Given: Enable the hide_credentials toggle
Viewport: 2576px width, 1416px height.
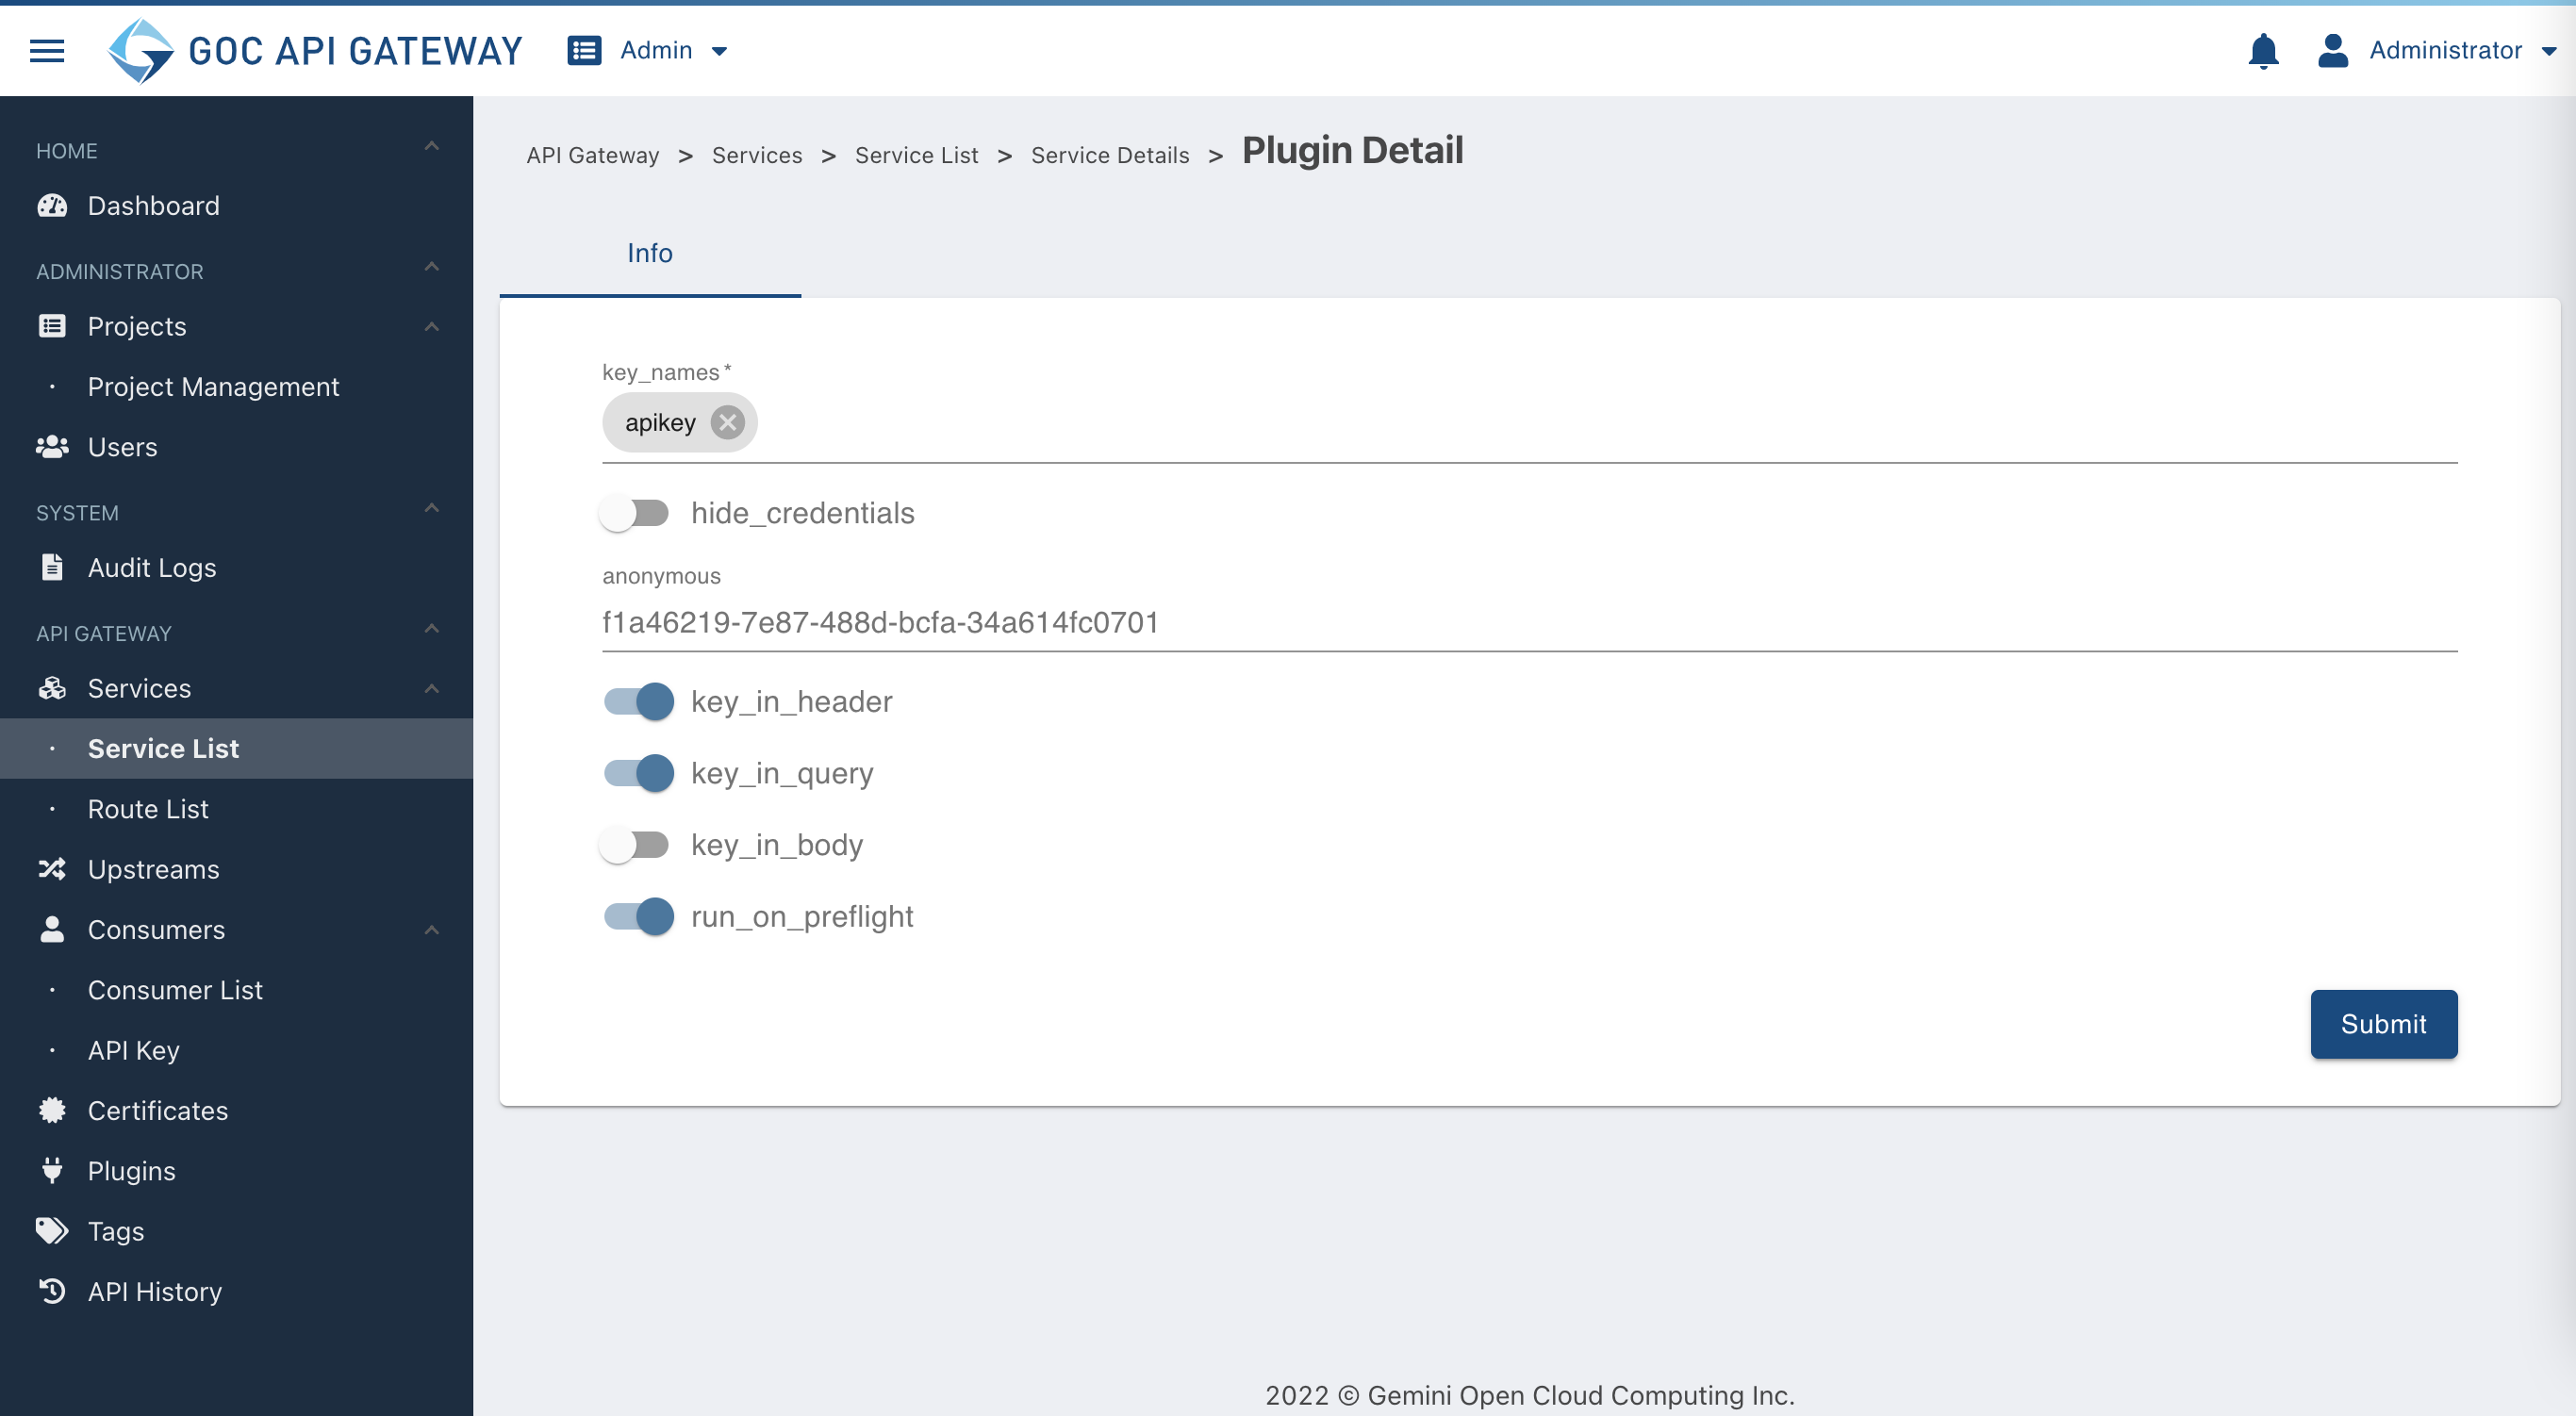Looking at the screenshot, I should coord(636,513).
